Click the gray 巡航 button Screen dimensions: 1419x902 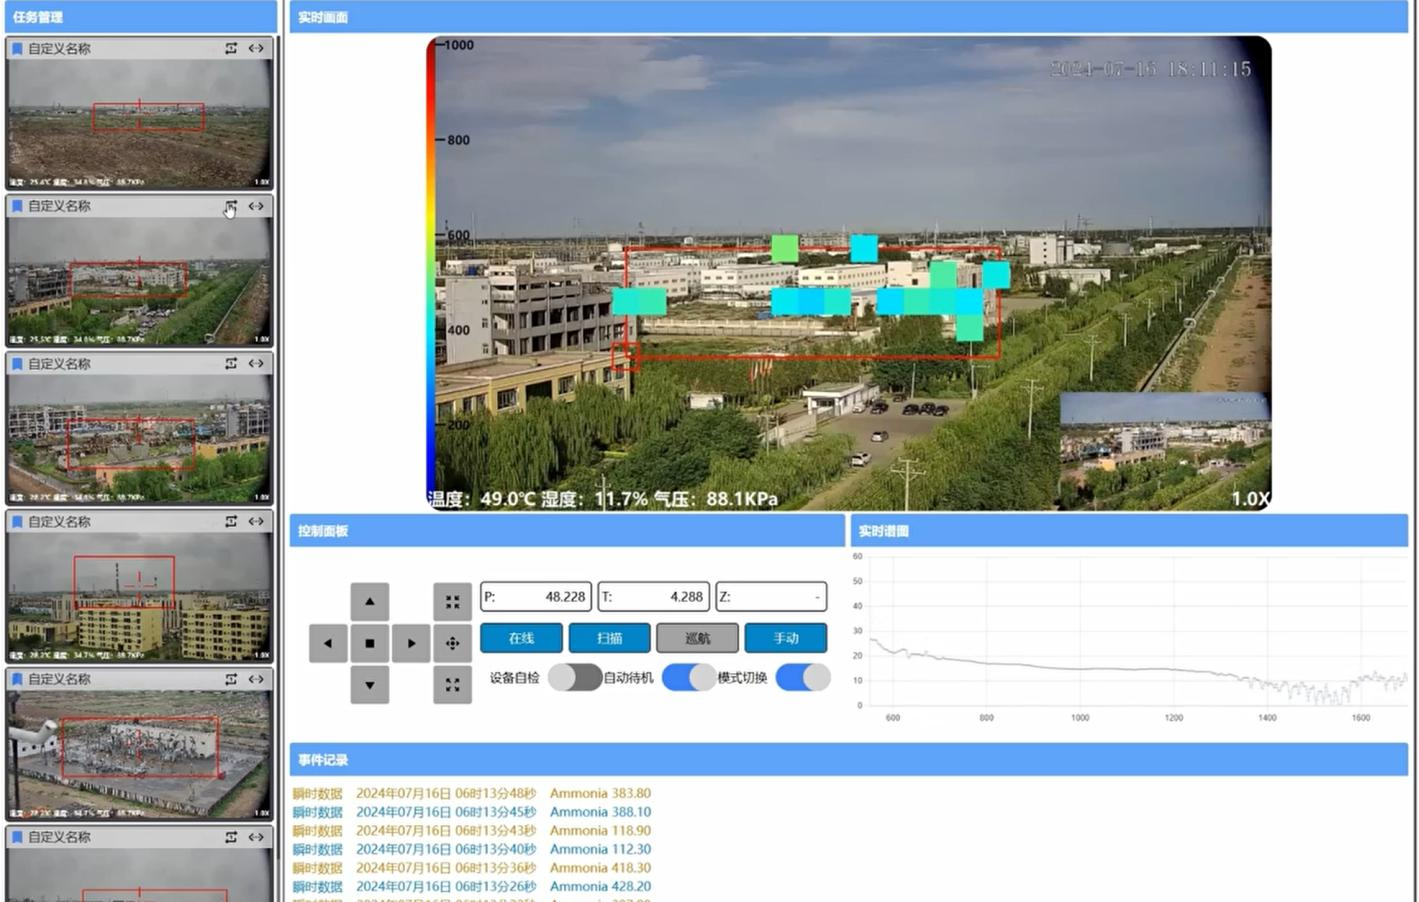(x=697, y=638)
